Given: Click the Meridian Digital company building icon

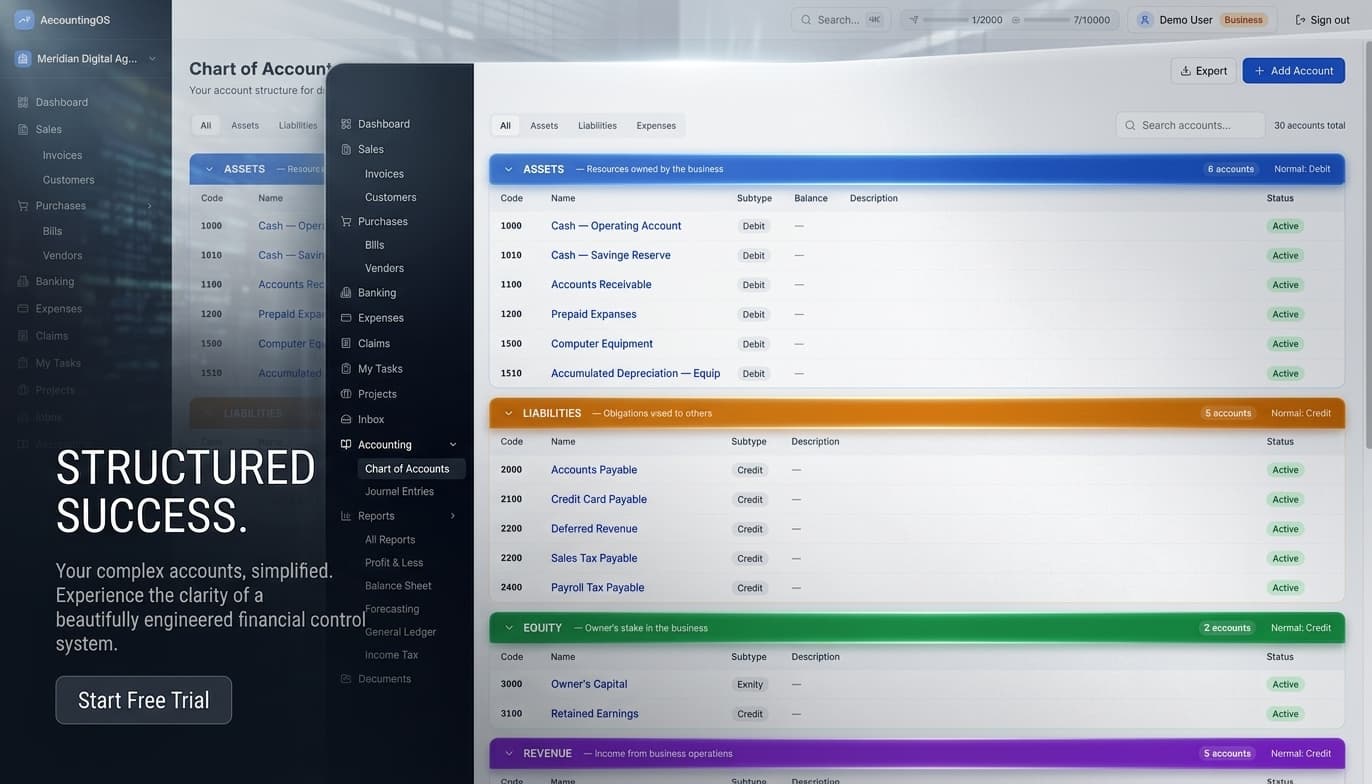Looking at the screenshot, I should coord(23,59).
